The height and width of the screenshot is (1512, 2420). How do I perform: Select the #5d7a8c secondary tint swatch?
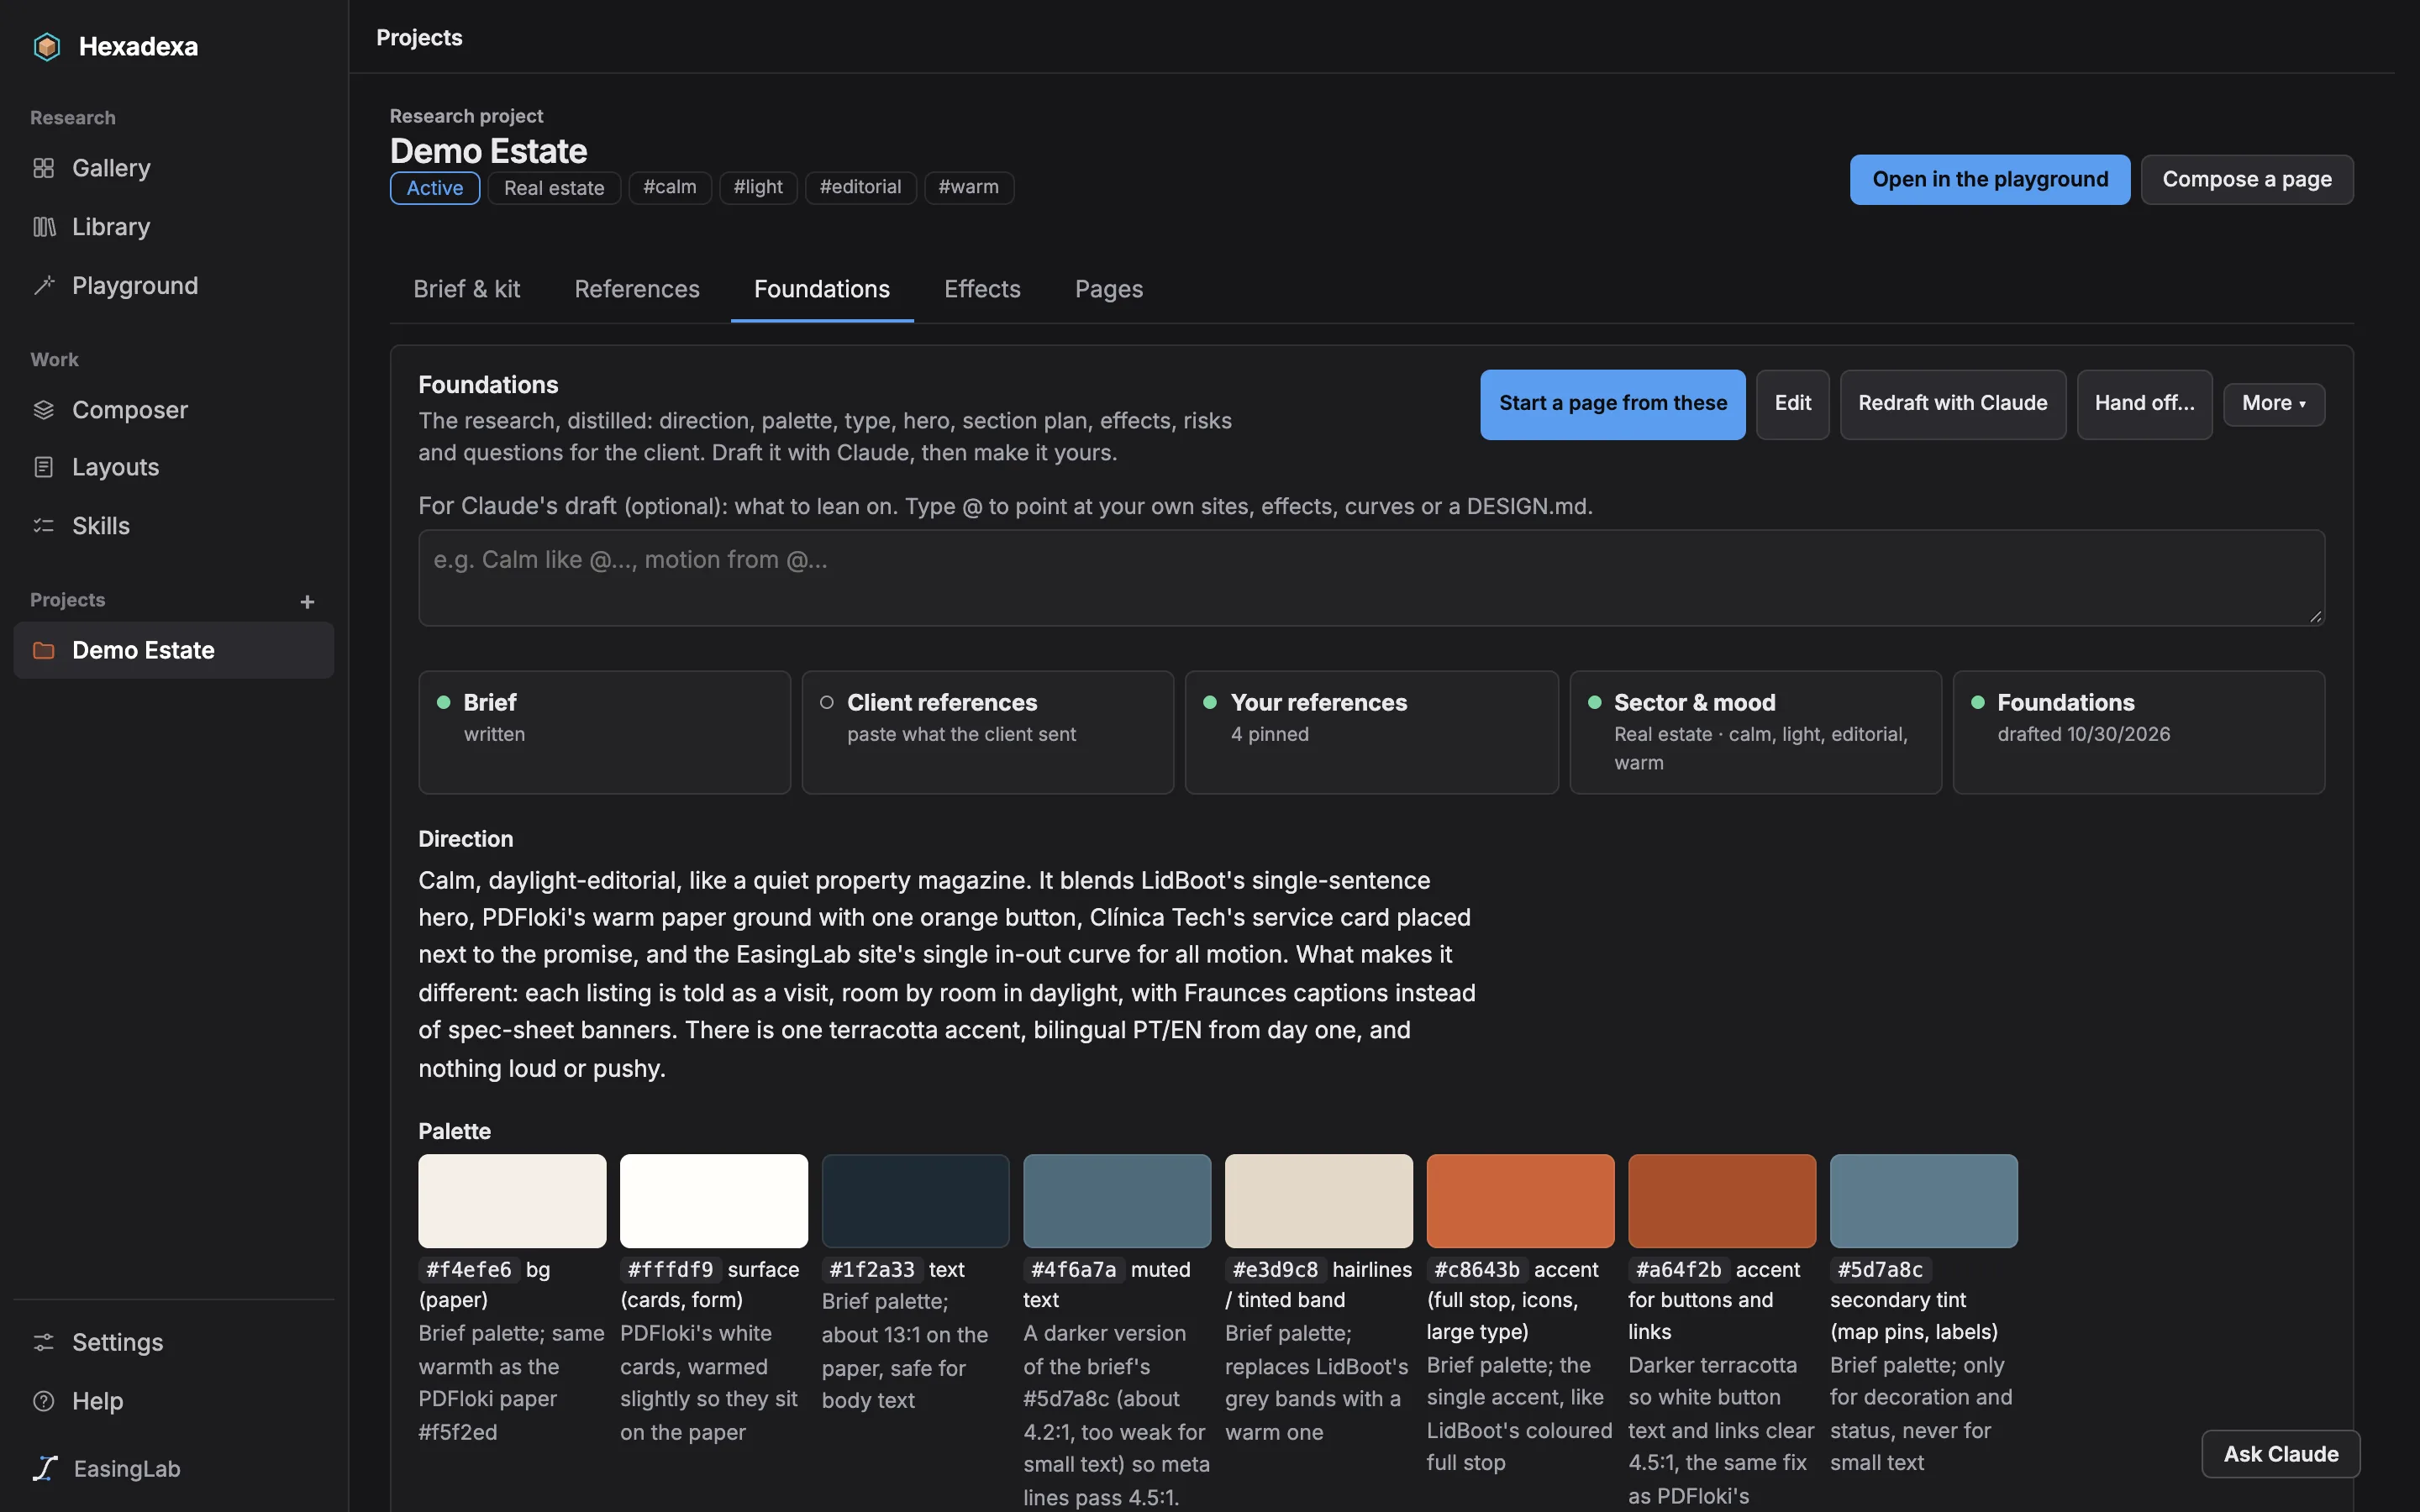pos(1924,1201)
